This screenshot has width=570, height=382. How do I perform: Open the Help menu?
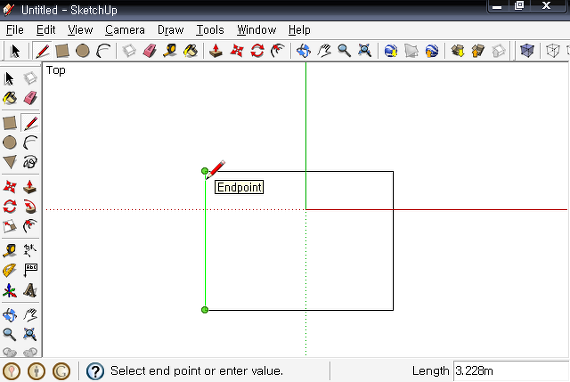coord(299,30)
